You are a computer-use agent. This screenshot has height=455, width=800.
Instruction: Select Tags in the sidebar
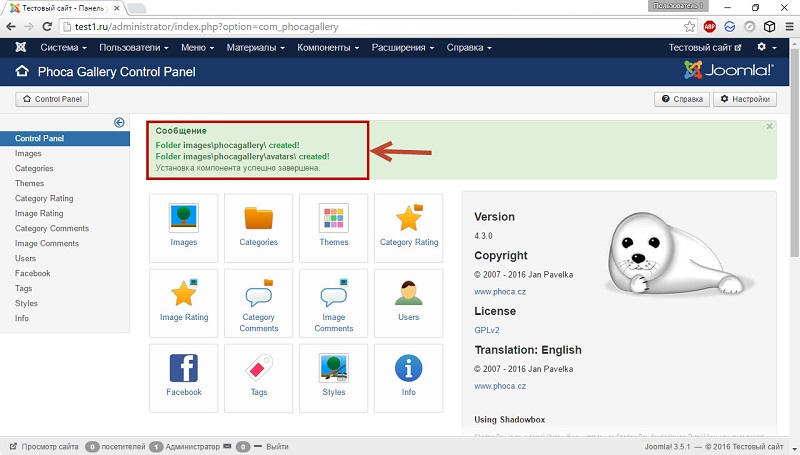coord(23,288)
